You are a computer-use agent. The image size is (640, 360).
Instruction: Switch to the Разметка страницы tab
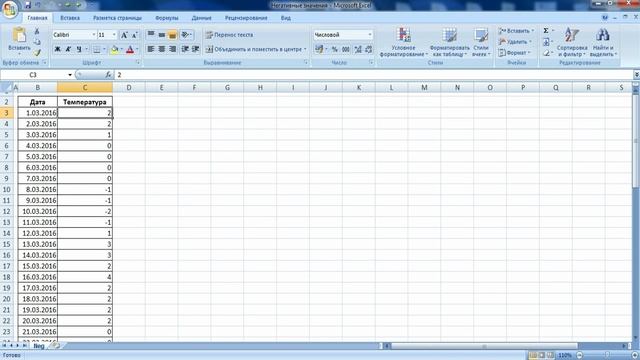coord(117,18)
